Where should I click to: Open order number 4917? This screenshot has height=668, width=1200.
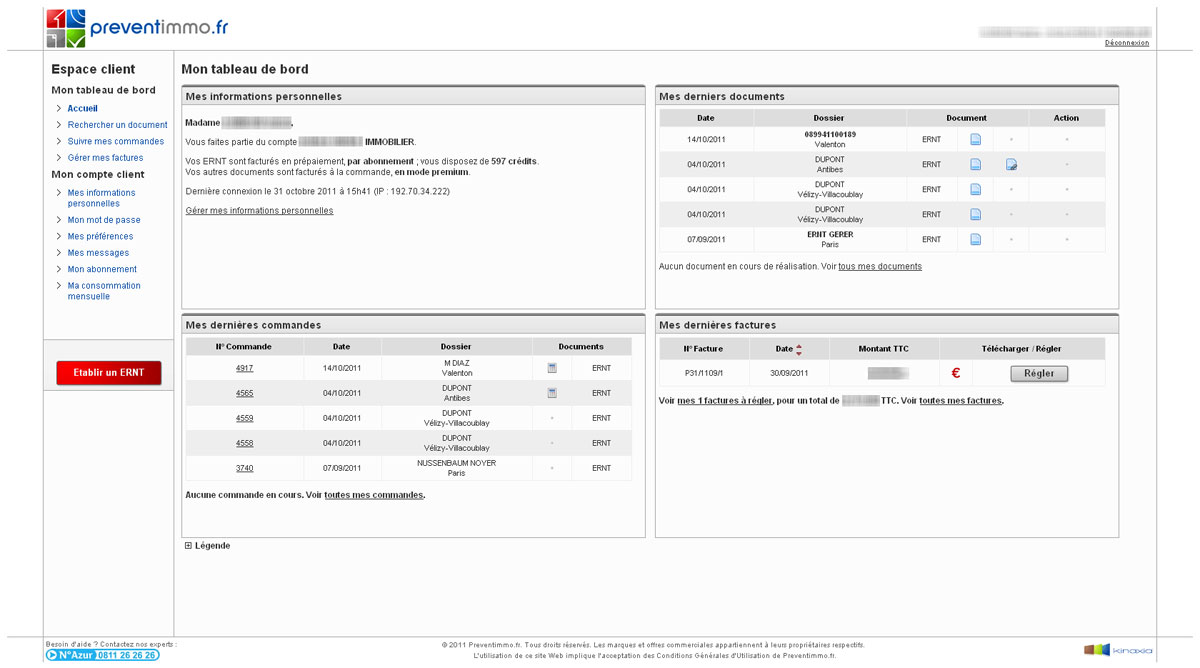coord(245,368)
